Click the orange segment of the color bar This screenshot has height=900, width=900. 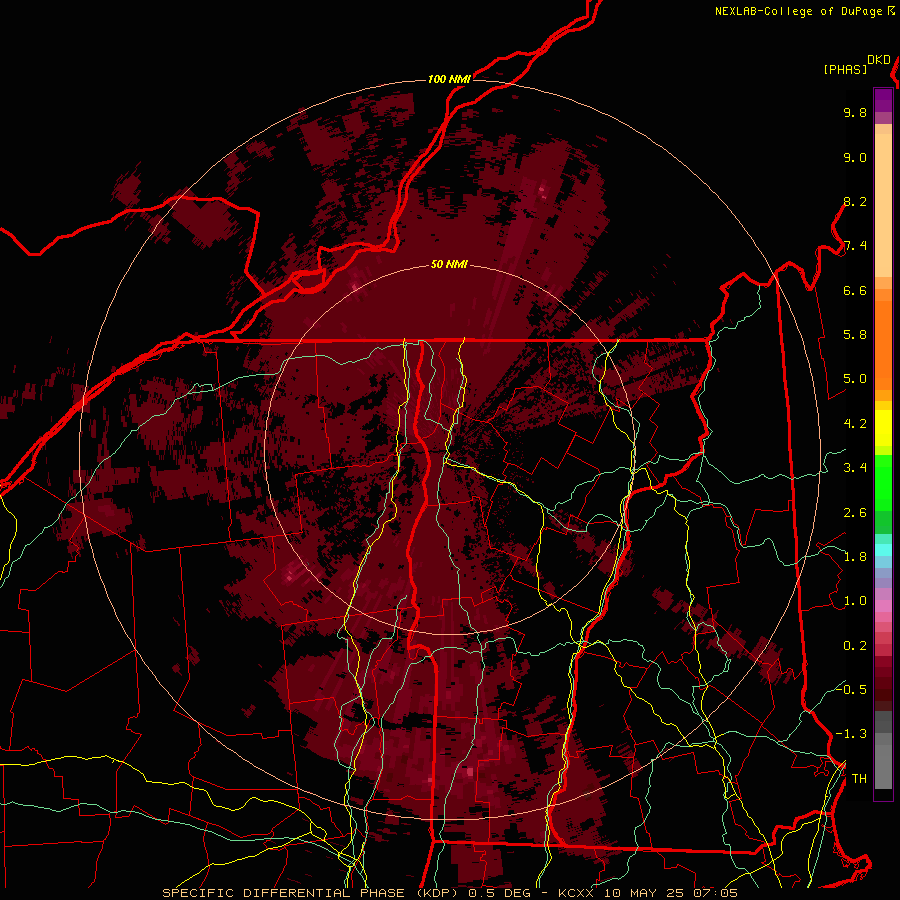tap(883, 344)
